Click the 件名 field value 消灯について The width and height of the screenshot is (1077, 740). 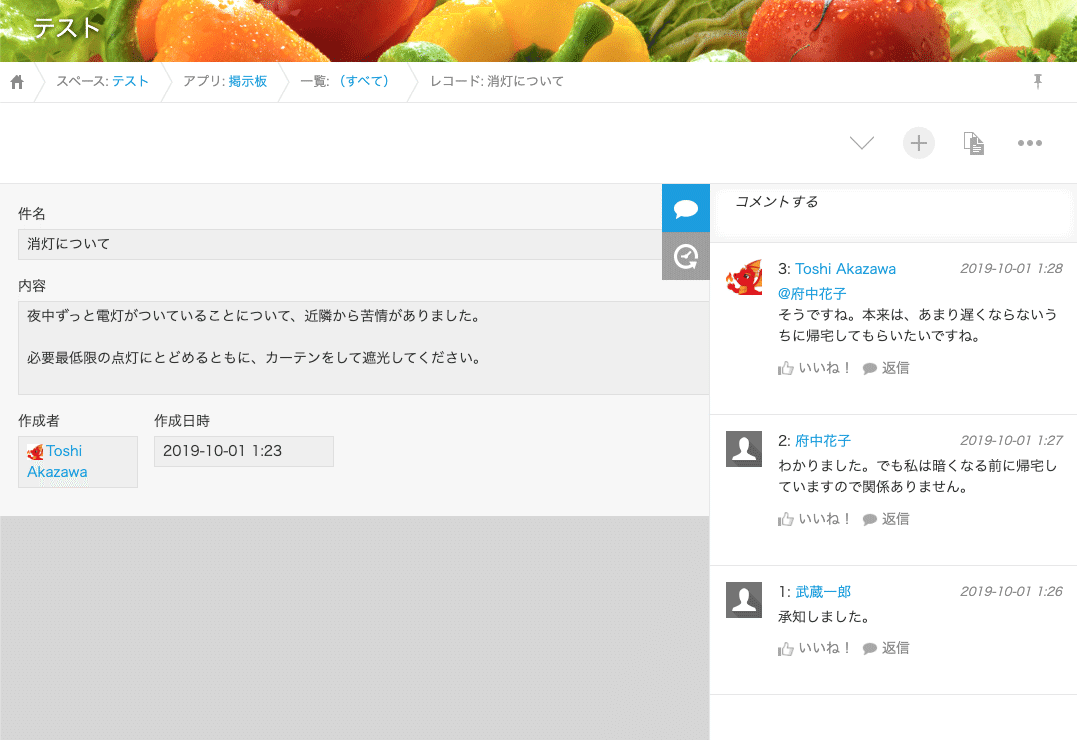tap(340, 244)
